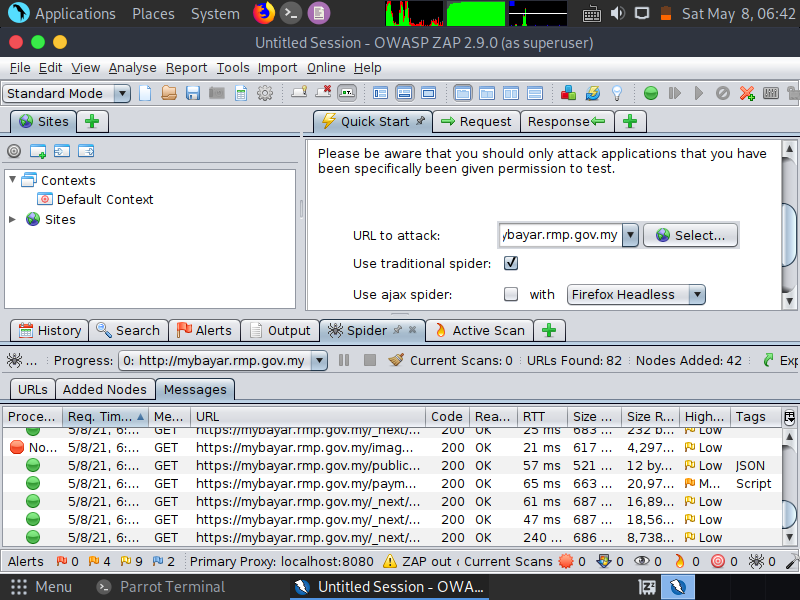This screenshot has width=800, height=600.
Task: Select Default Context tree item
Action: (95, 199)
